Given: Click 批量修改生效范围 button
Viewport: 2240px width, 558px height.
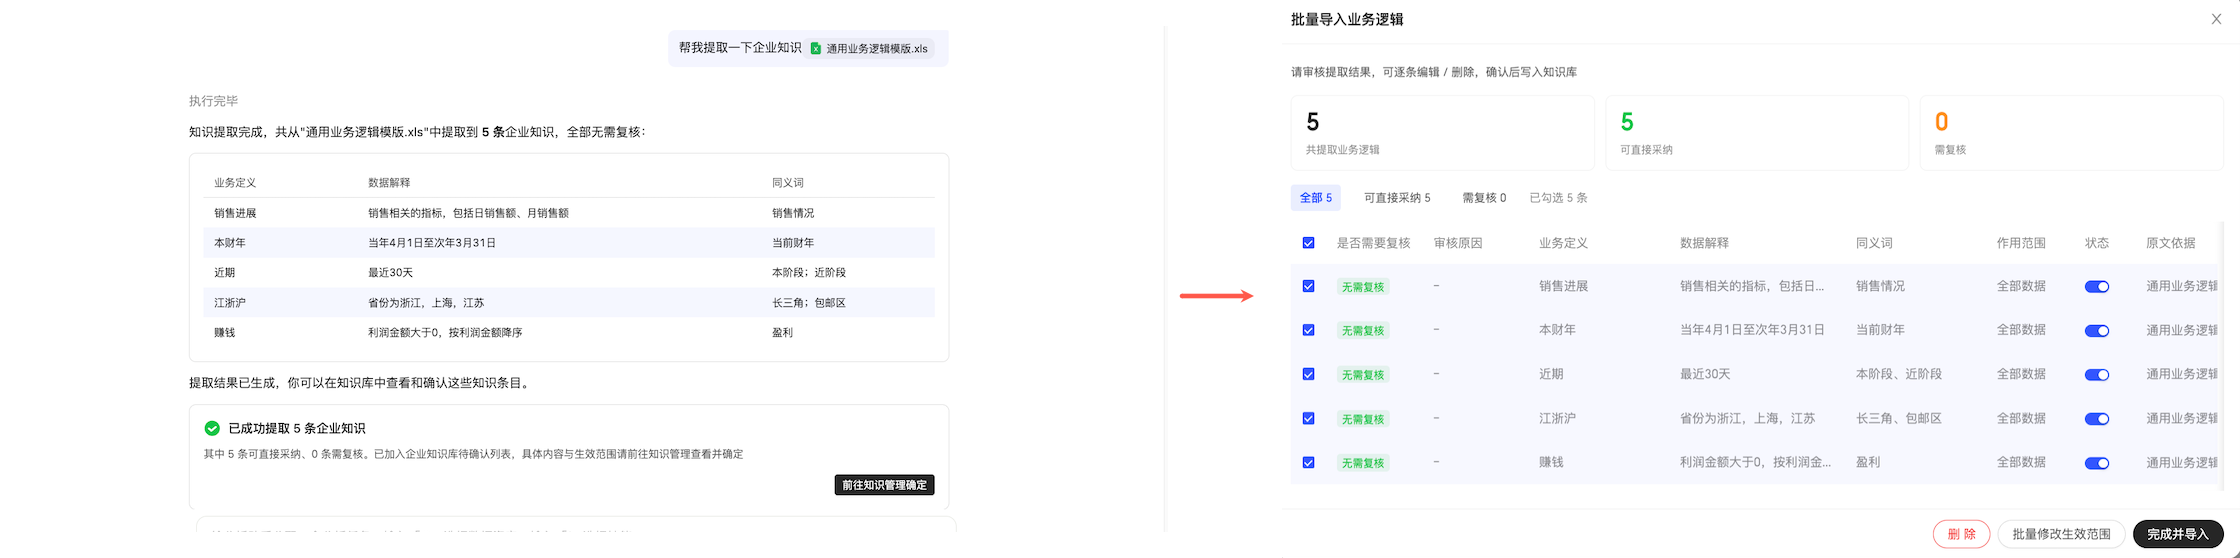Looking at the screenshot, I should [2061, 534].
